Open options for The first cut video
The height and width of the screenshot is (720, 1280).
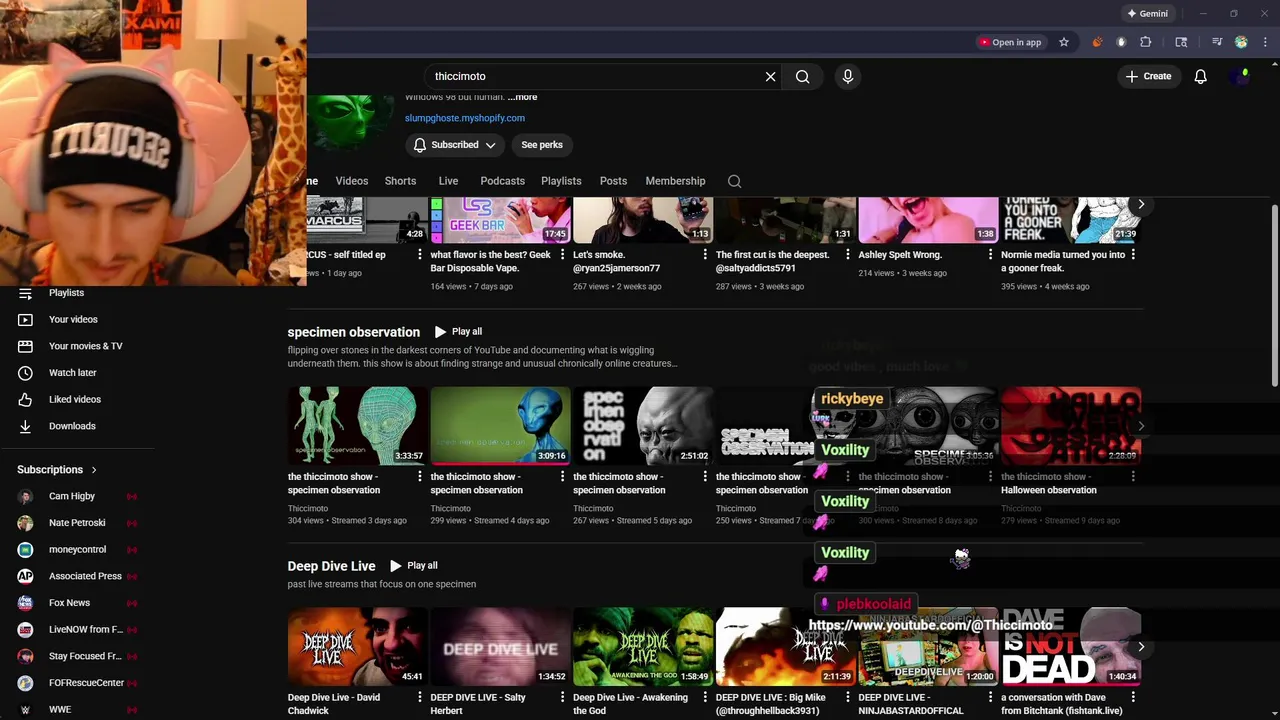tap(847, 255)
